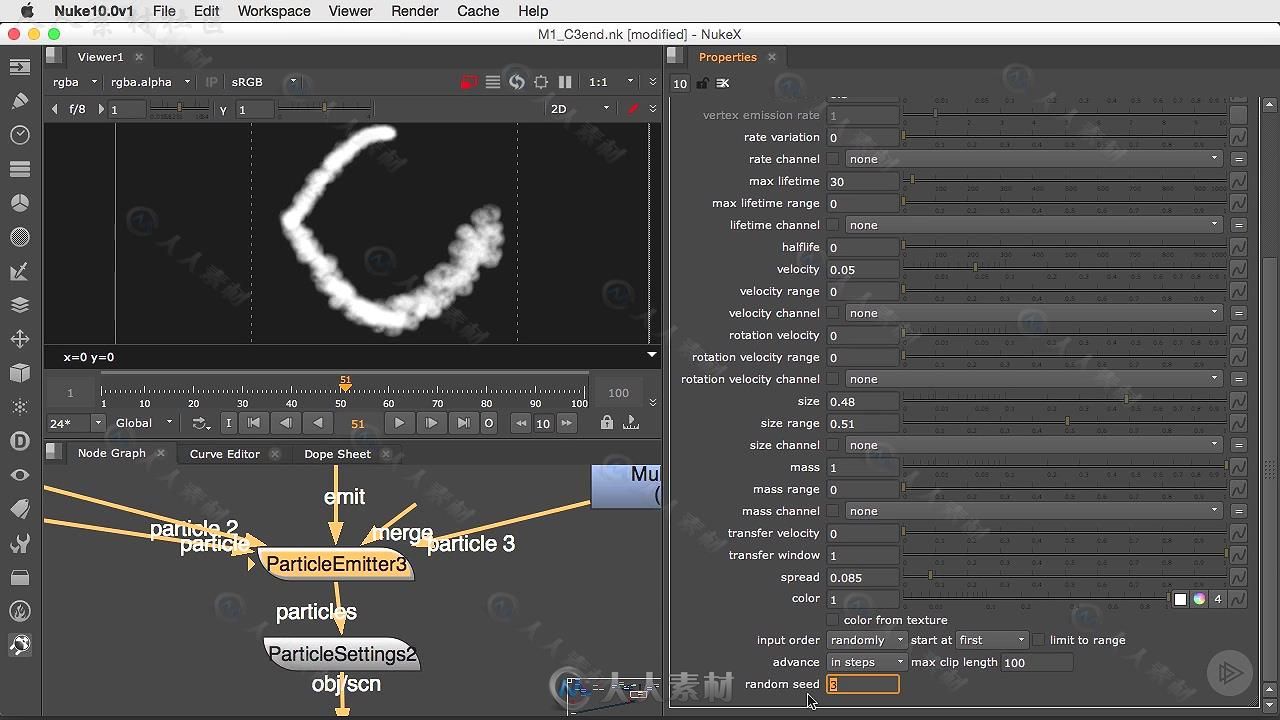
Task: Click the red pen icon in viewer toolbar
Action: point(632,109)
